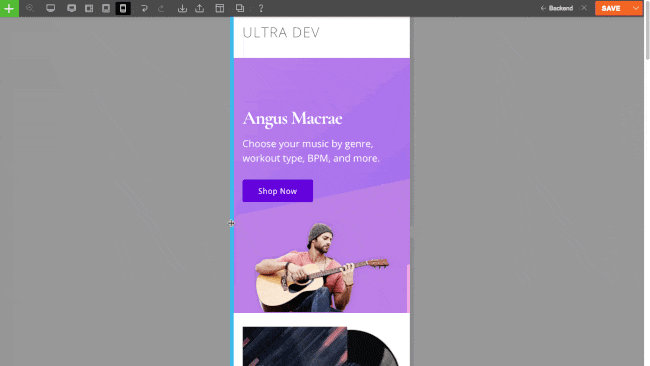Image resolution: width=650 pixels, height=366 pixels.
Task: Switch to tablet portrait preview
Action: click(x=106, y=8)
